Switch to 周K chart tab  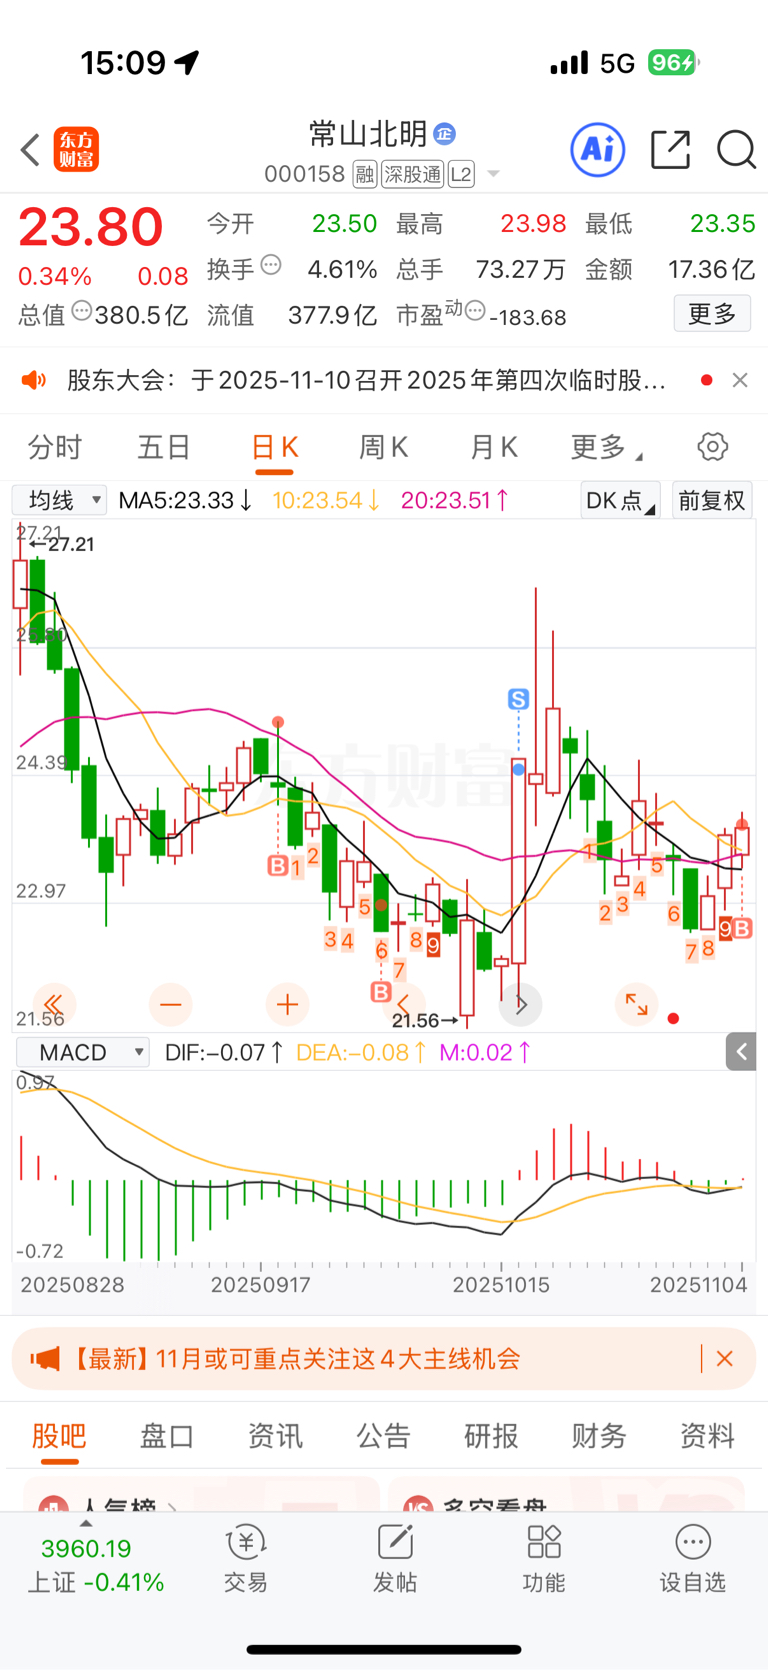(x=384, y=447)
